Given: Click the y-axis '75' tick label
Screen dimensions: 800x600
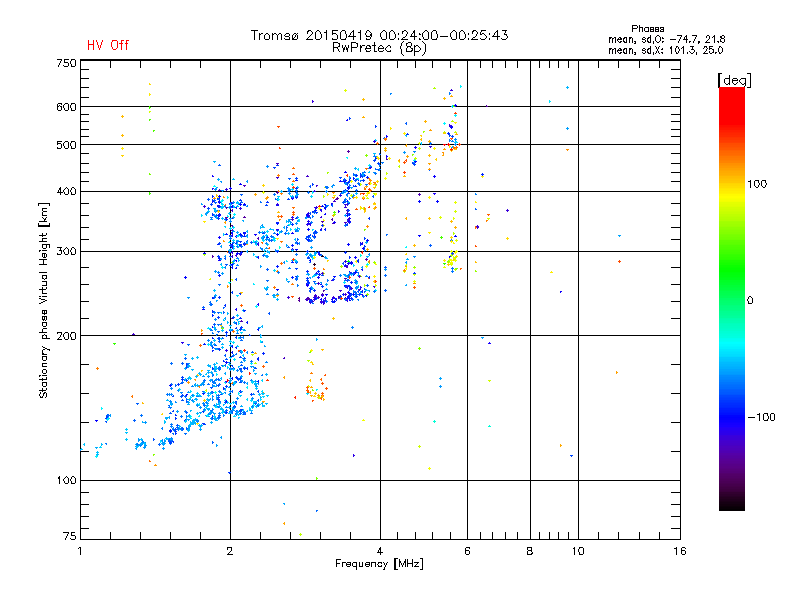Looking at the screenshot, I should pos(70,536).
